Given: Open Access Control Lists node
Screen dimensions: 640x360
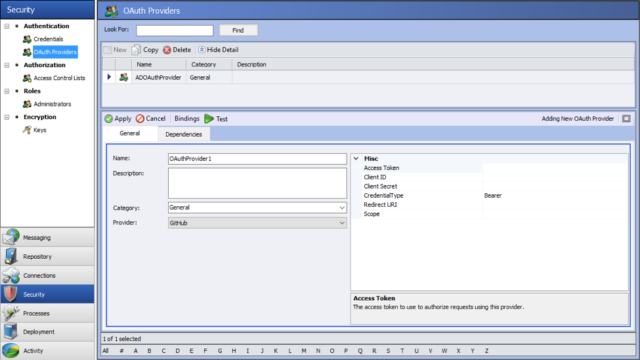Looking at the screenshot, I should (59, 78).
